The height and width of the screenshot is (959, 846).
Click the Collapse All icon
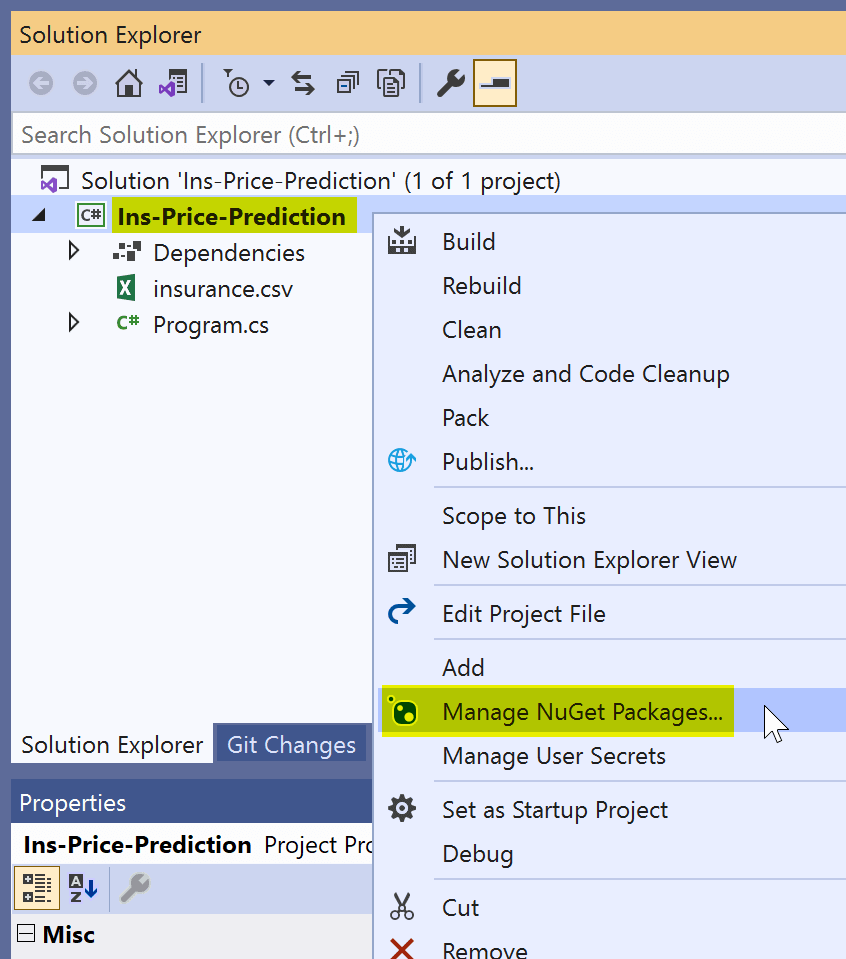click(x=347, y=83)
